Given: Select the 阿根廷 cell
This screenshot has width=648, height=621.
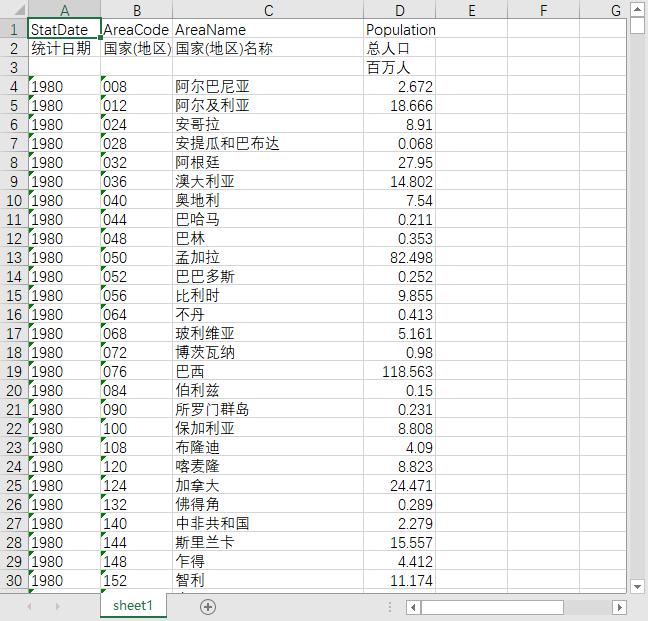Looking at the screenshot, I should (268, 162).
